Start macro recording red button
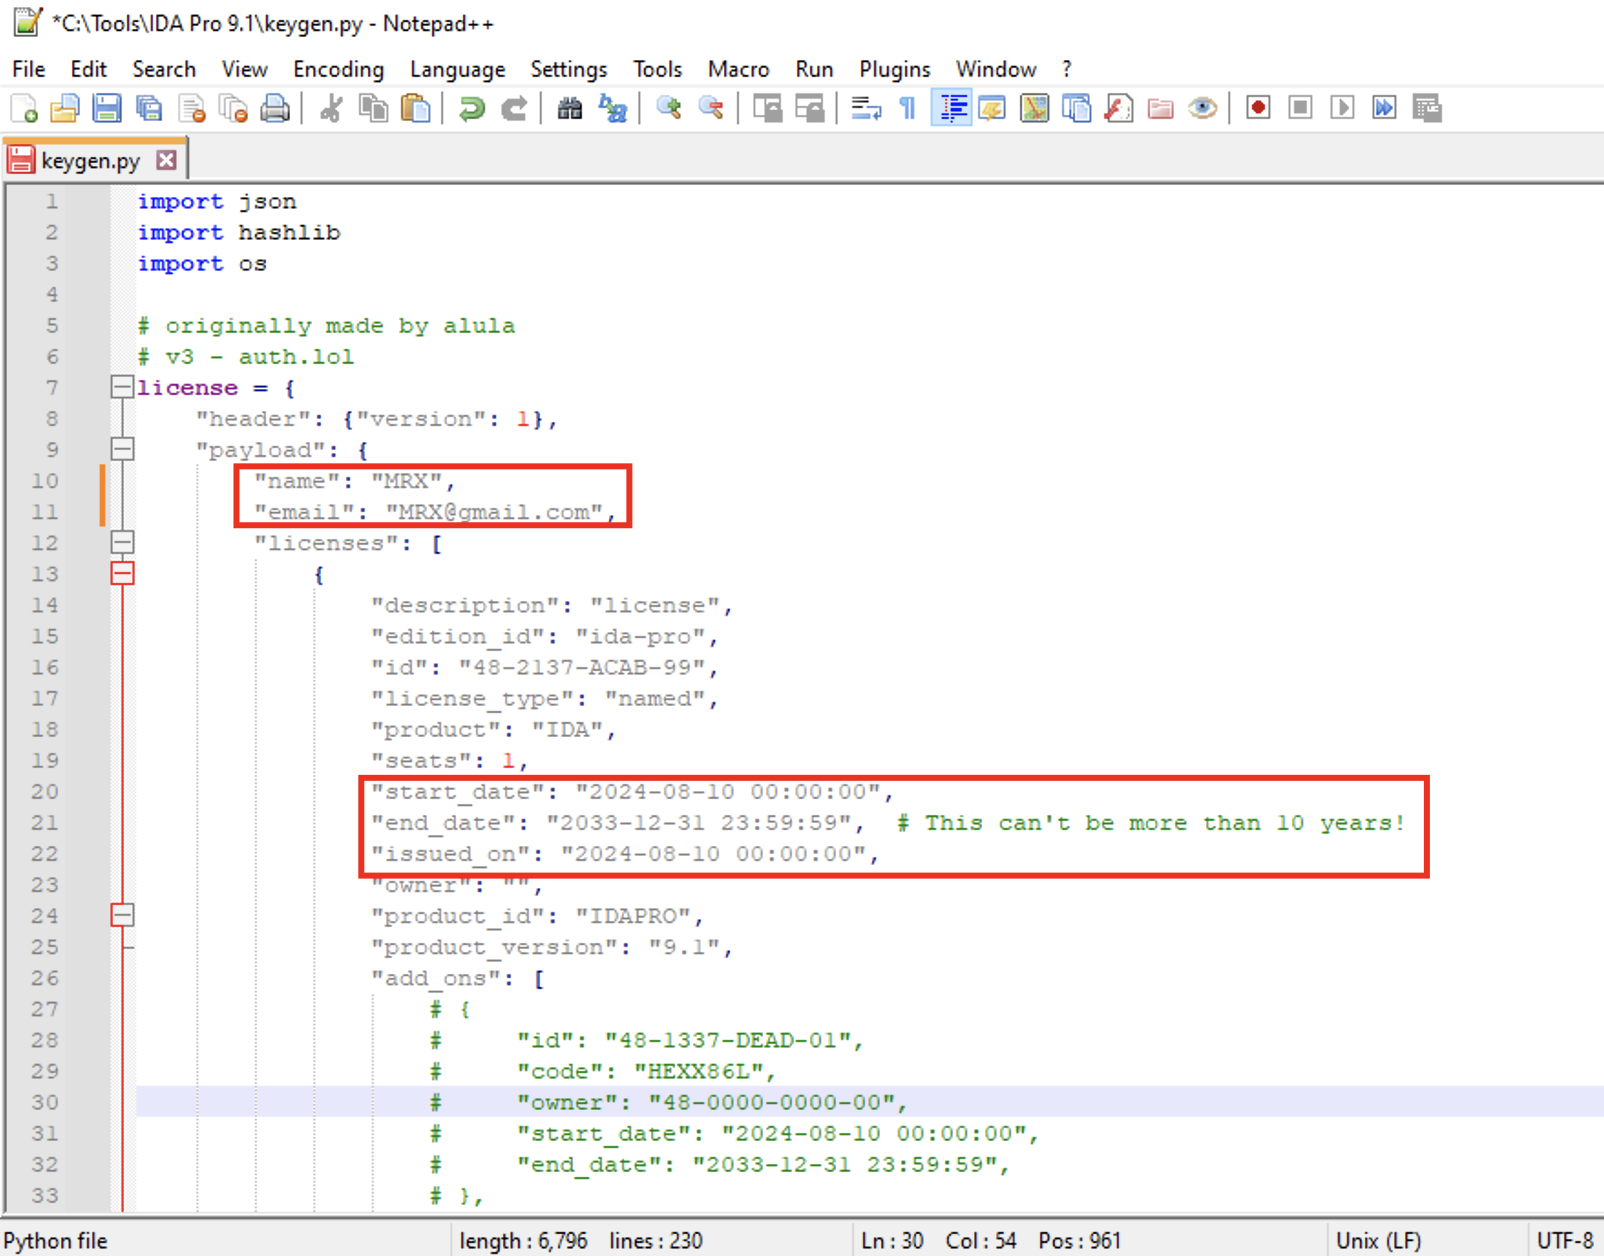Screen dimensions: 1604x1256 (1258, 108)
